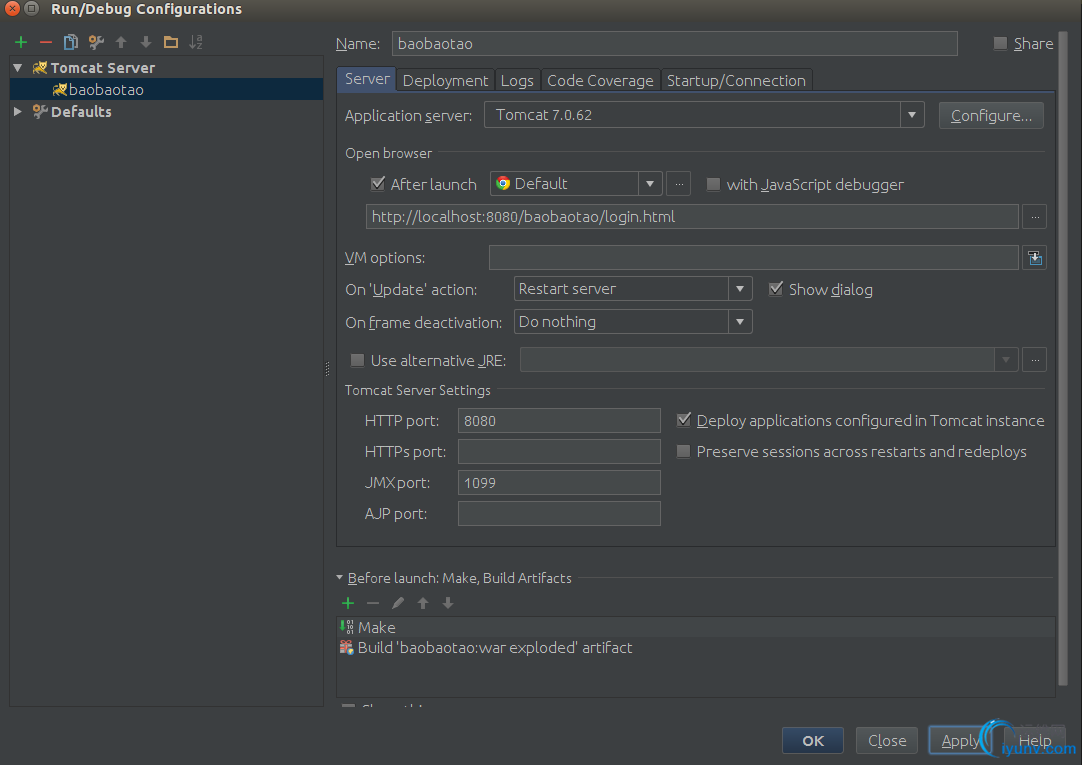1082x765 pixels.
Task: Edit selected before-launch task pencil
Action: (x=397, y=603)
